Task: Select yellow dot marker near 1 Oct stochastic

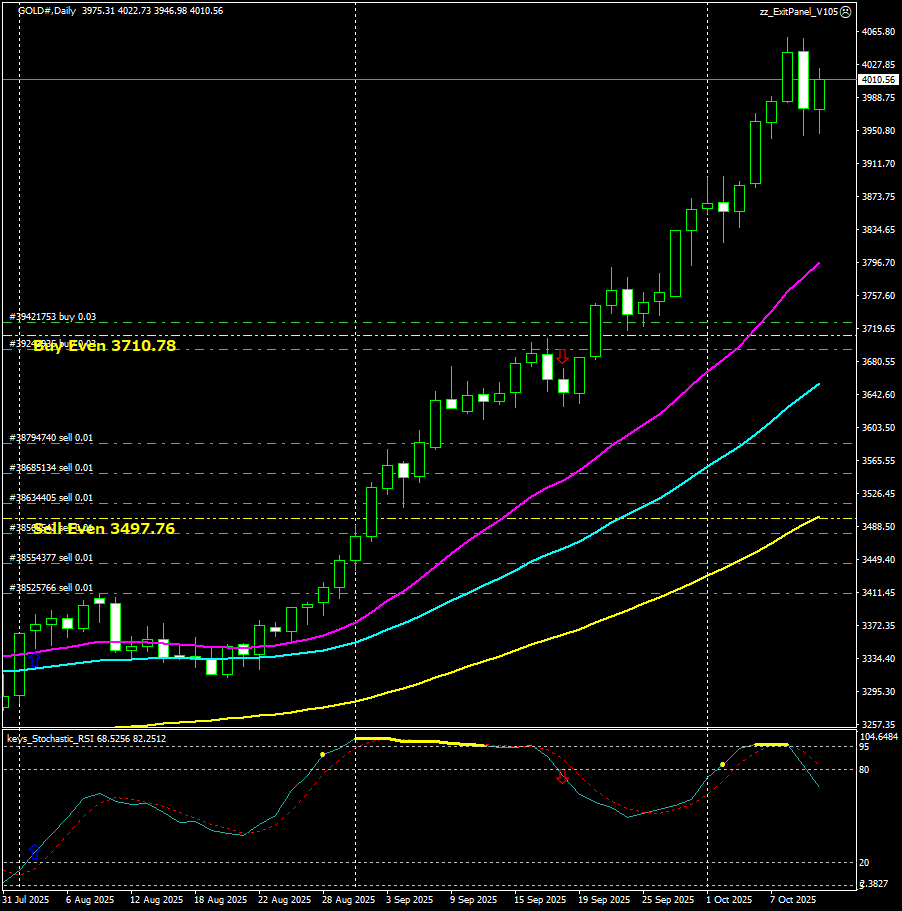Action: pyautogui.click(x=722, y=765)
